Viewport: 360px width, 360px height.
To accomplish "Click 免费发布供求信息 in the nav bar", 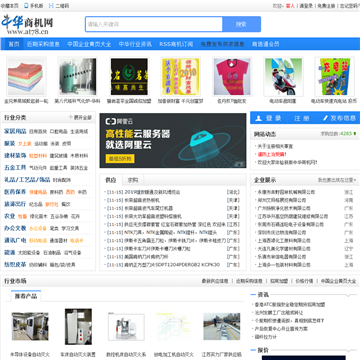I will (222, 44).
